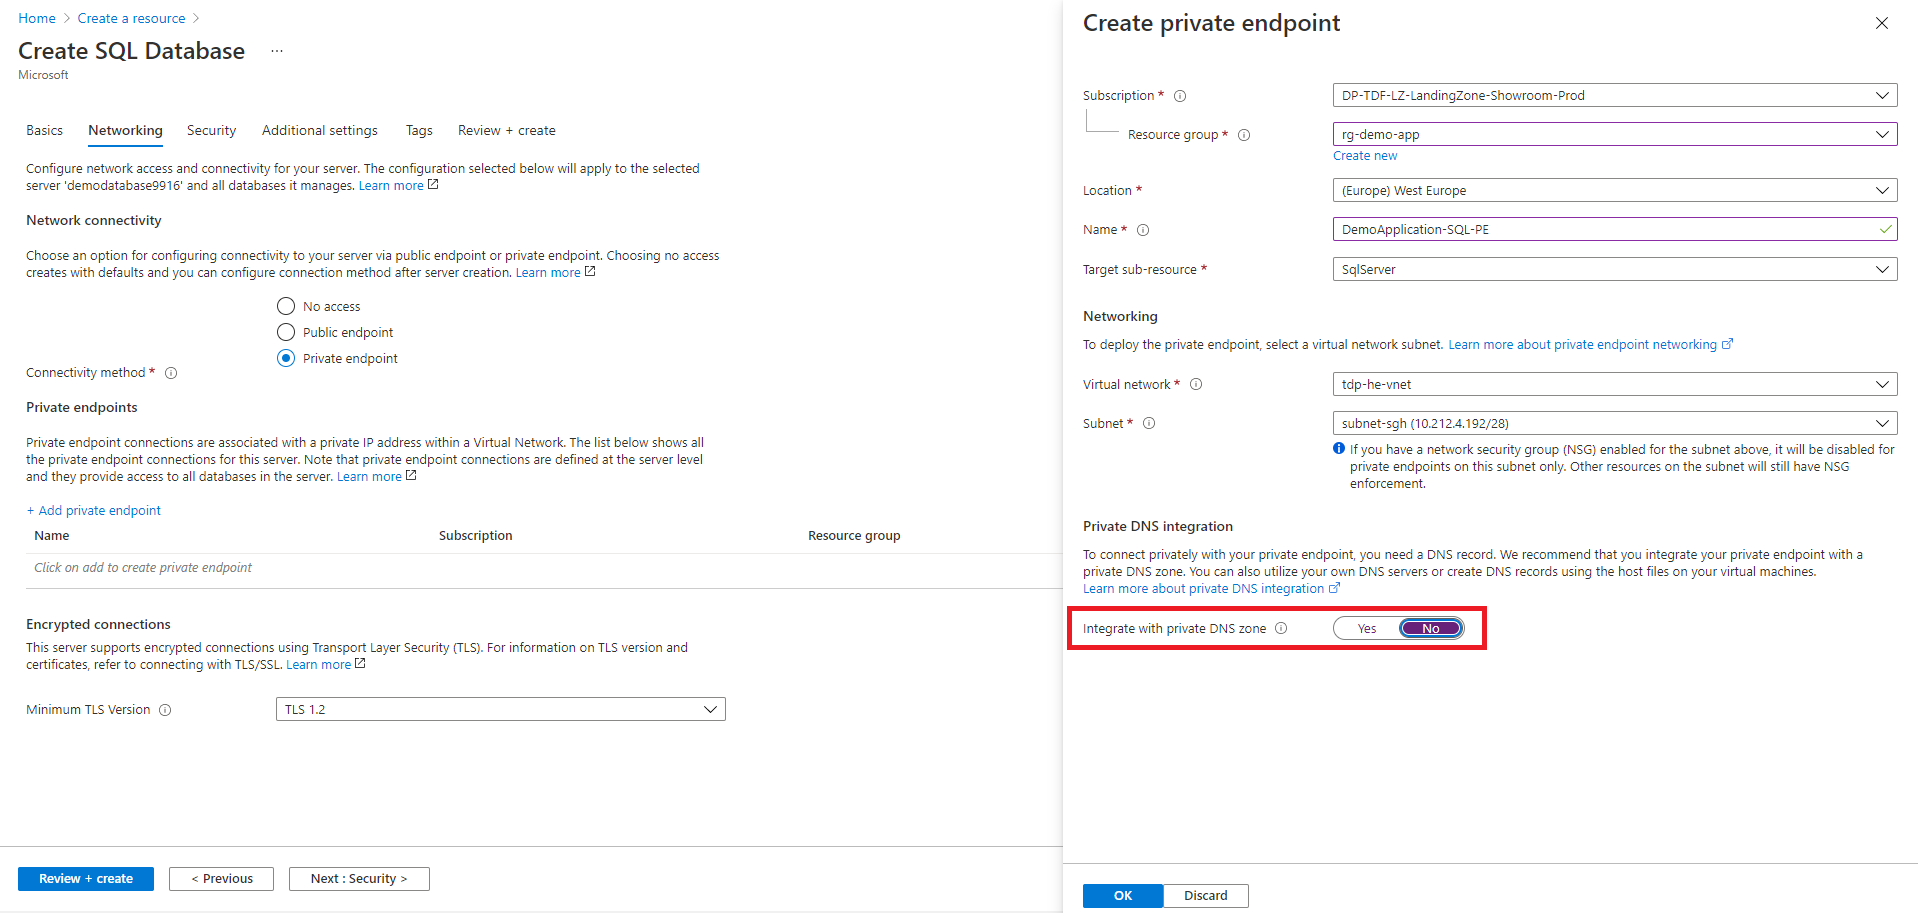Click OK in the private endpoint panel

[1123, 895]
